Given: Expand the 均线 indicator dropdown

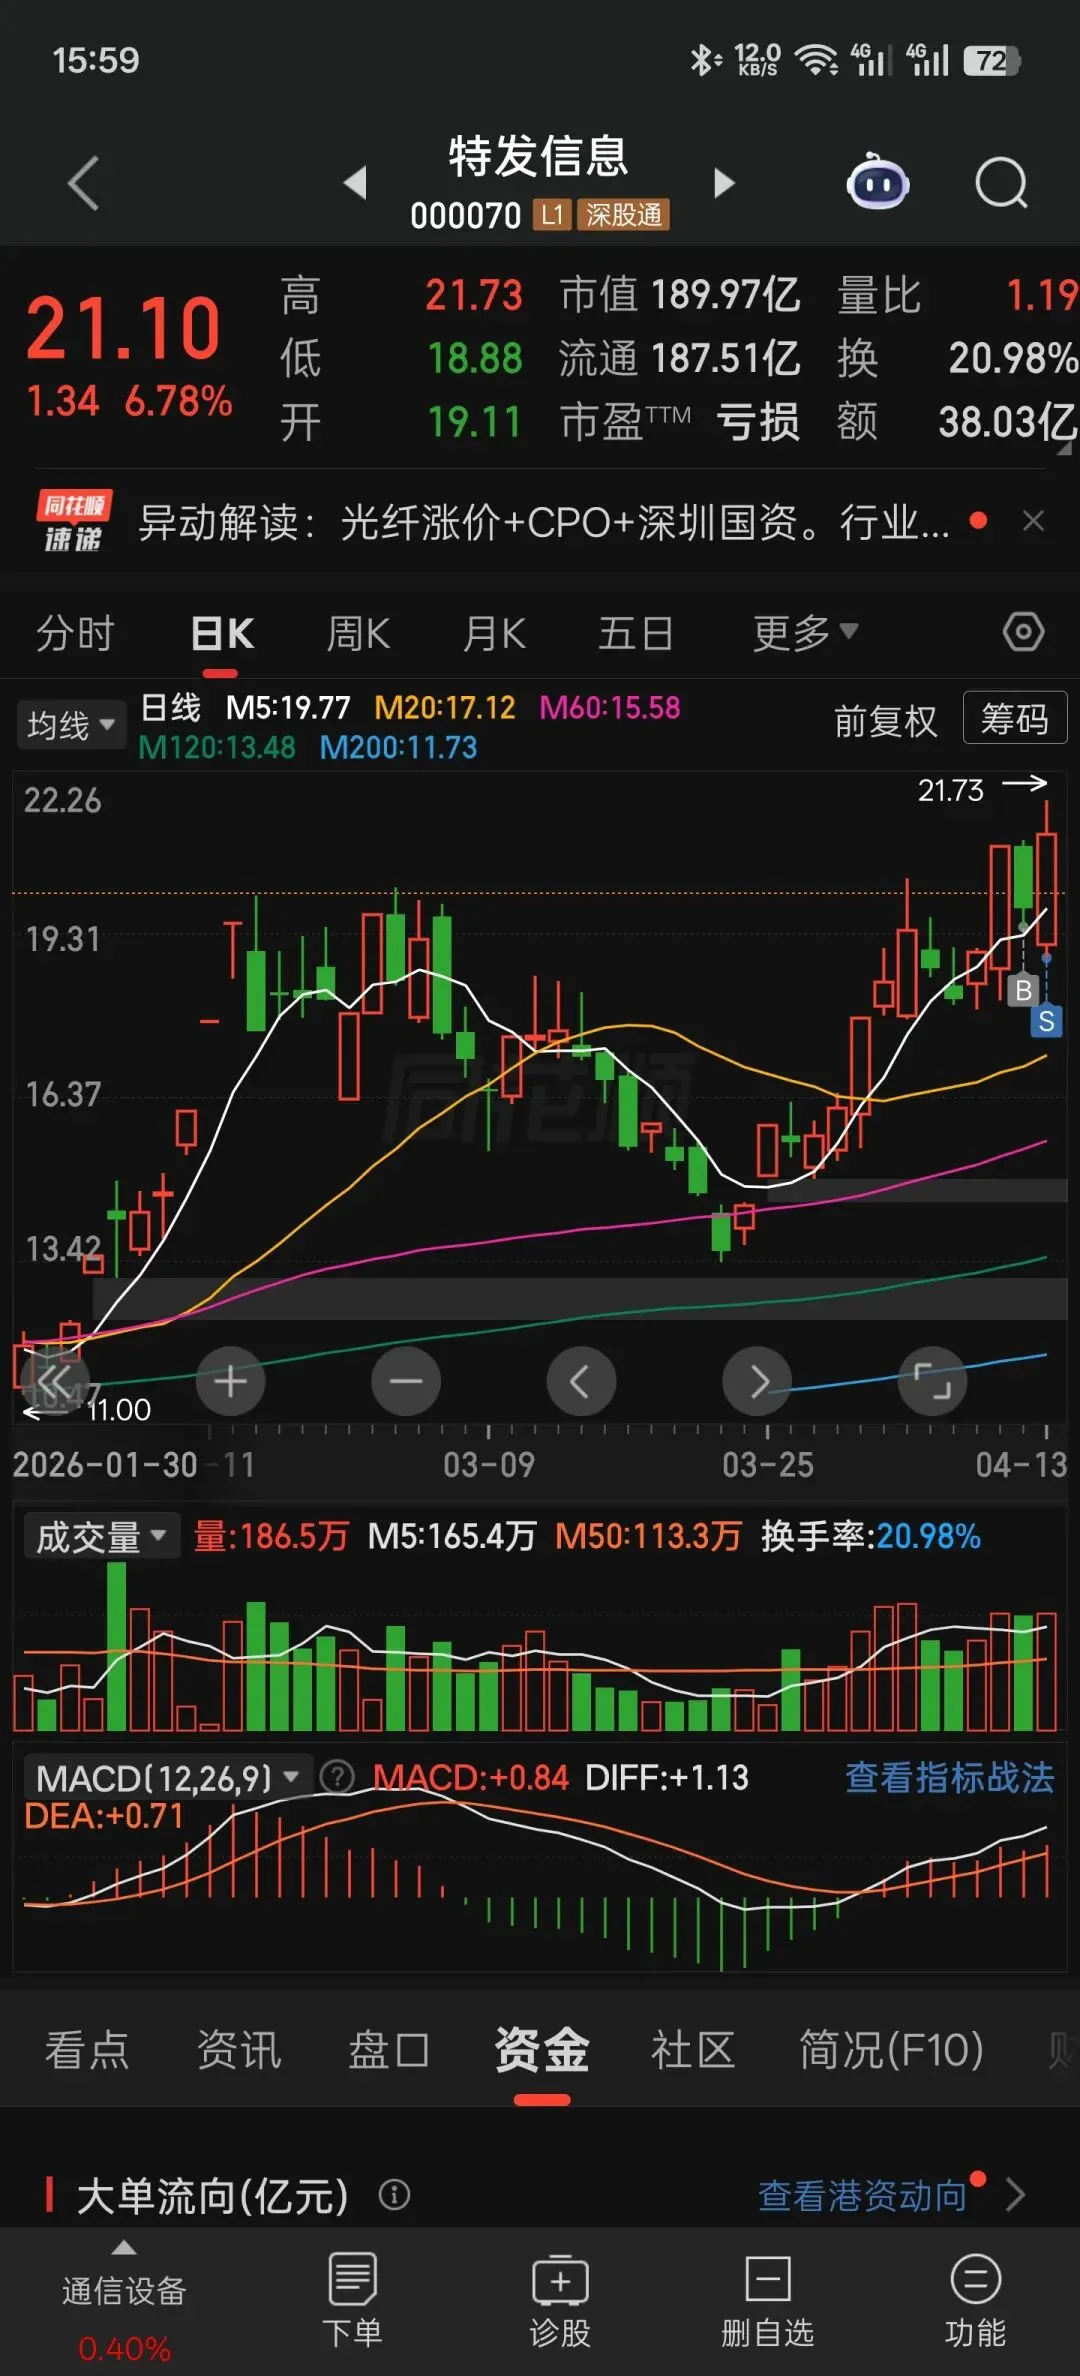Looking at the screenshot, I should (70, 724).
